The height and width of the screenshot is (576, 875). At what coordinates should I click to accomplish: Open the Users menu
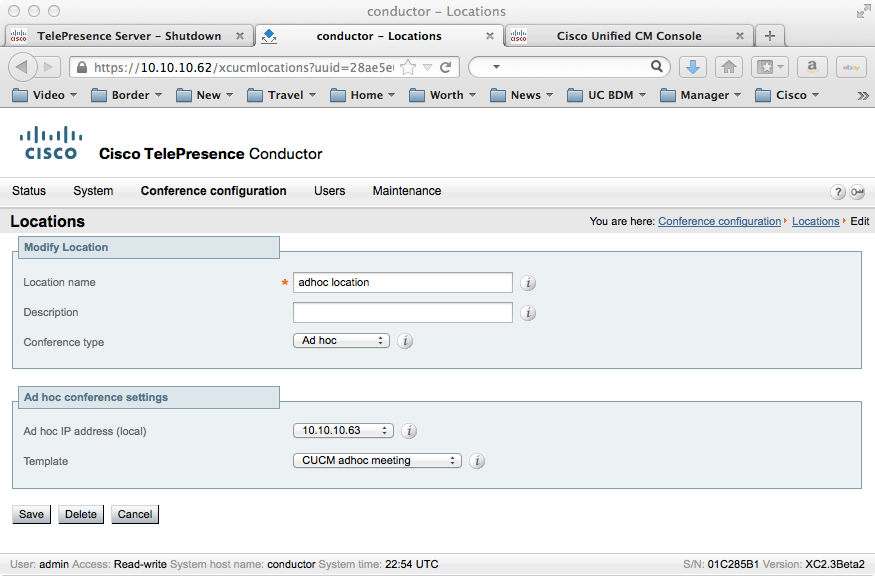(x=329, y=191)
